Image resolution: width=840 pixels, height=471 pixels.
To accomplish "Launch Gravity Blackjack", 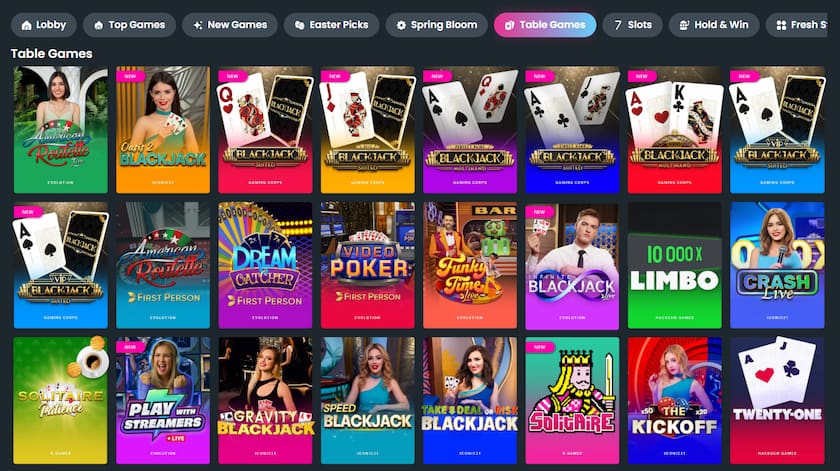I will [x=265, y=400].
